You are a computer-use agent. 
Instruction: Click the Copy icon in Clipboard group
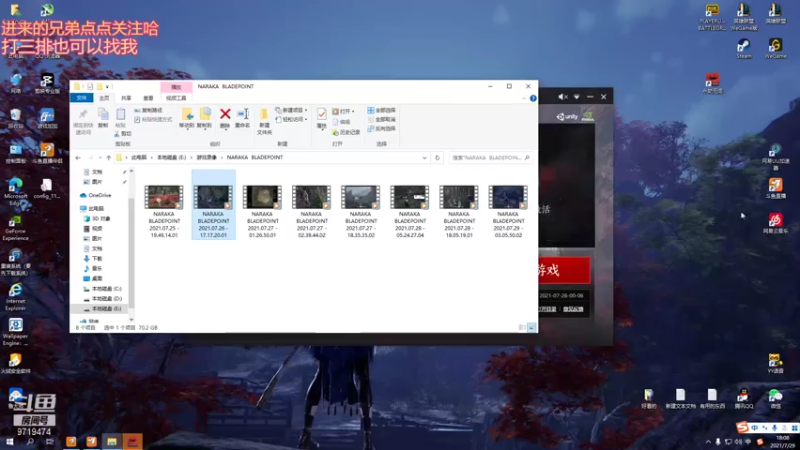[x=103, y=117]
